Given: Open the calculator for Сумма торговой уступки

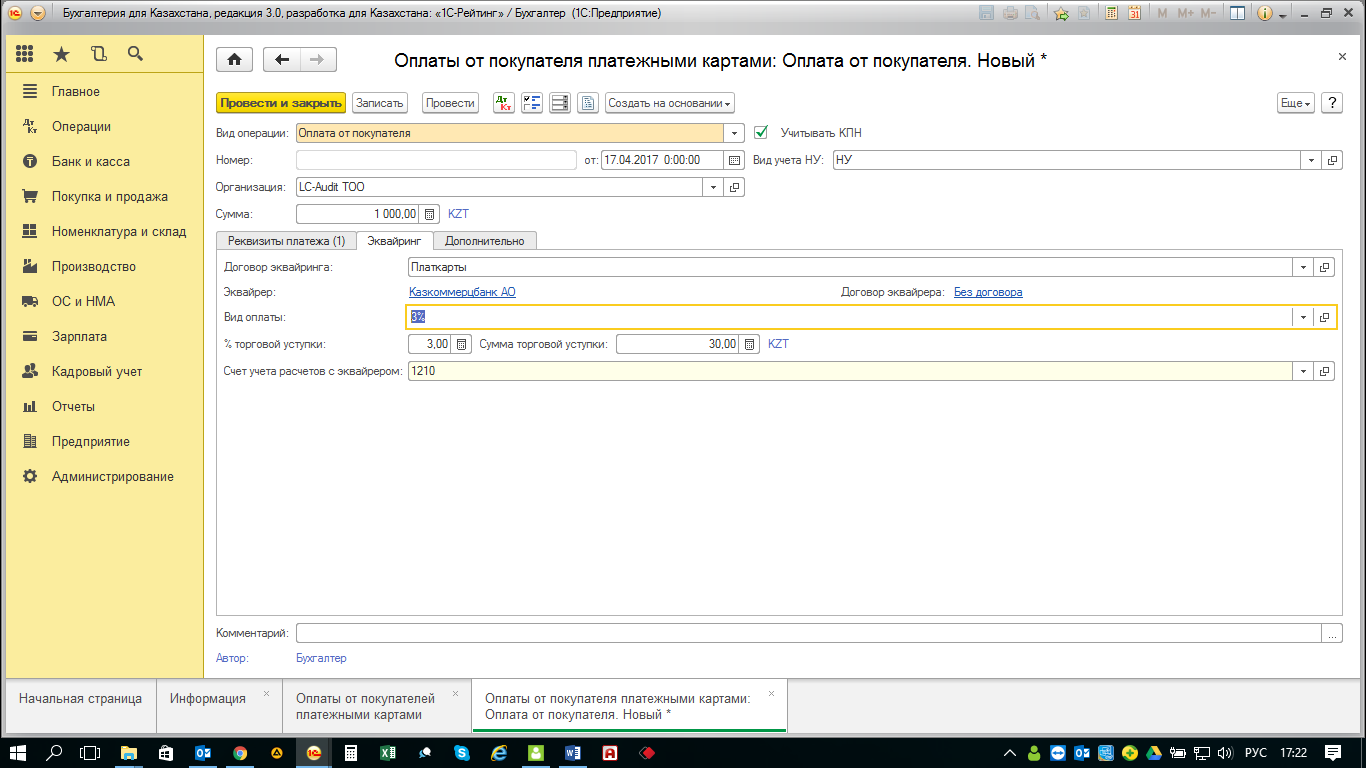Looking at the screenshot, I should 749,344.
